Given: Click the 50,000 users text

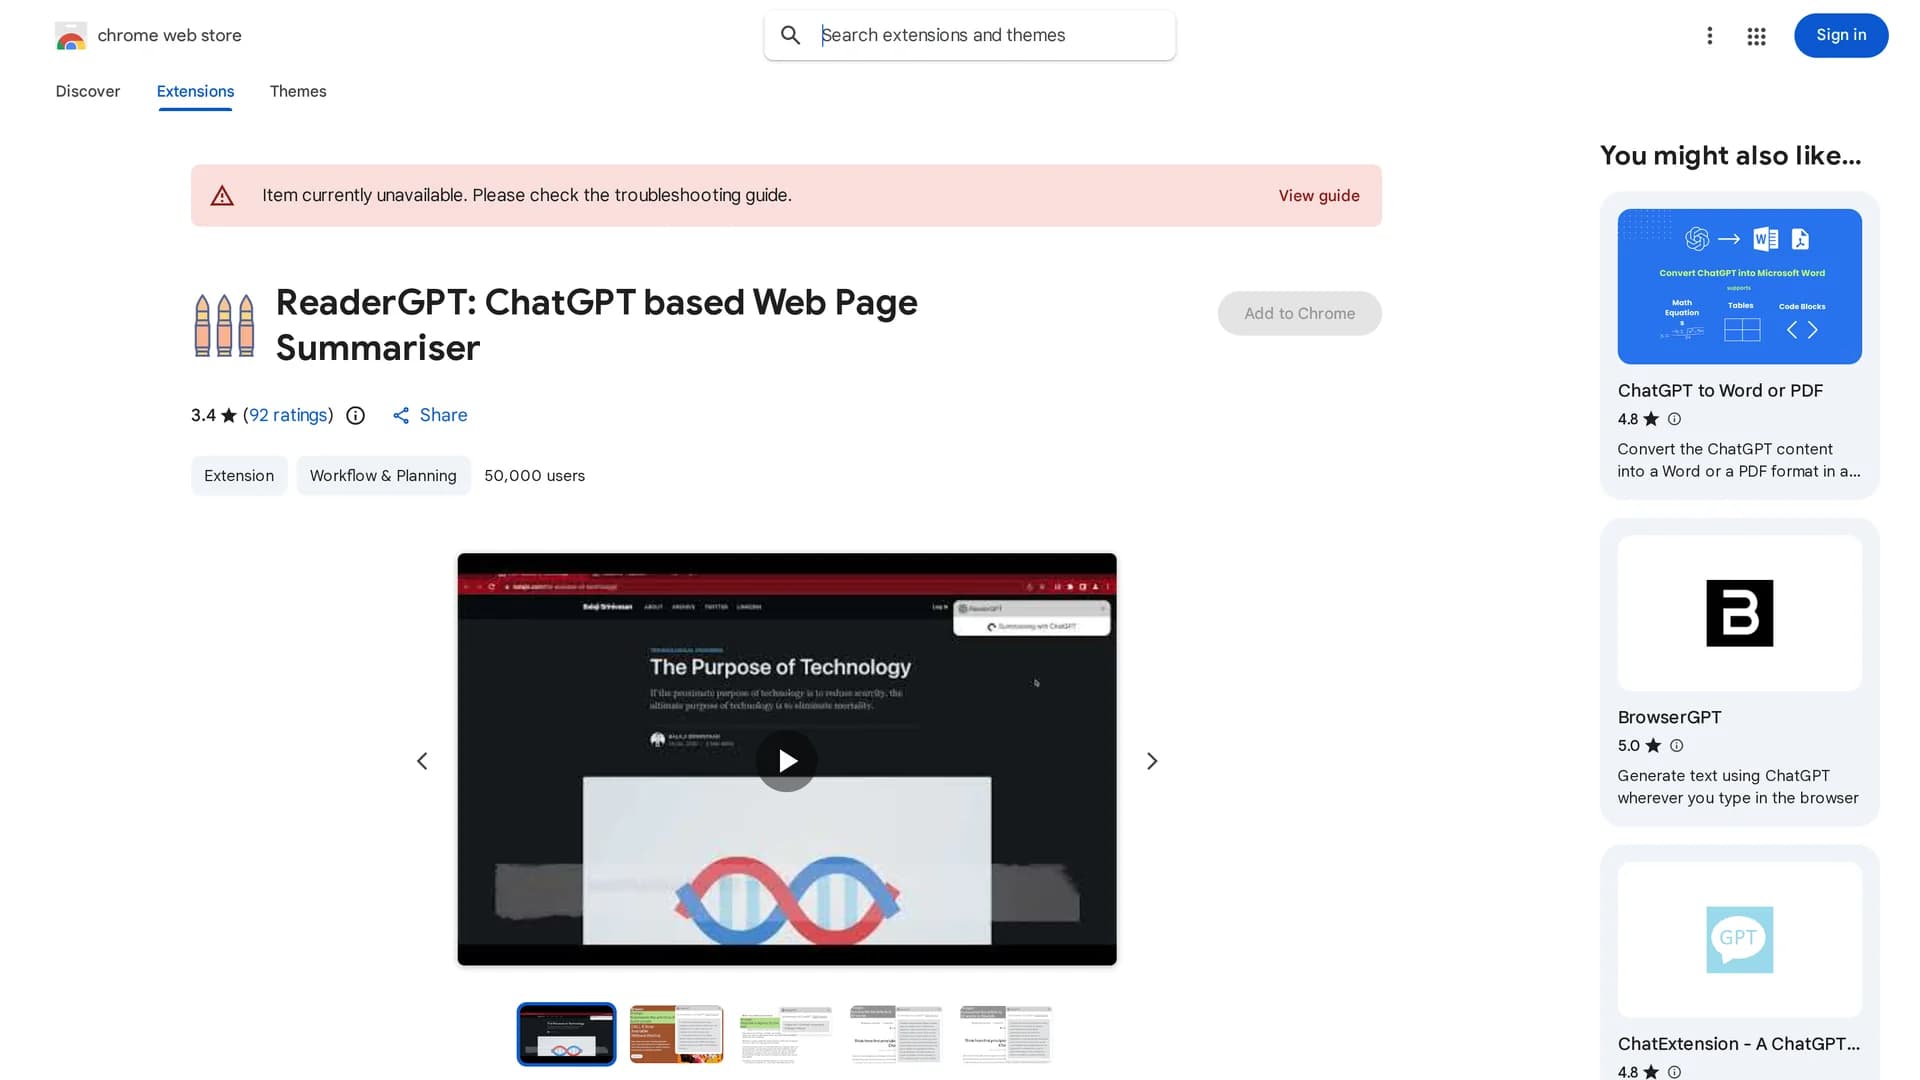Looking at the screenshot, I should (x=534, y=476).
